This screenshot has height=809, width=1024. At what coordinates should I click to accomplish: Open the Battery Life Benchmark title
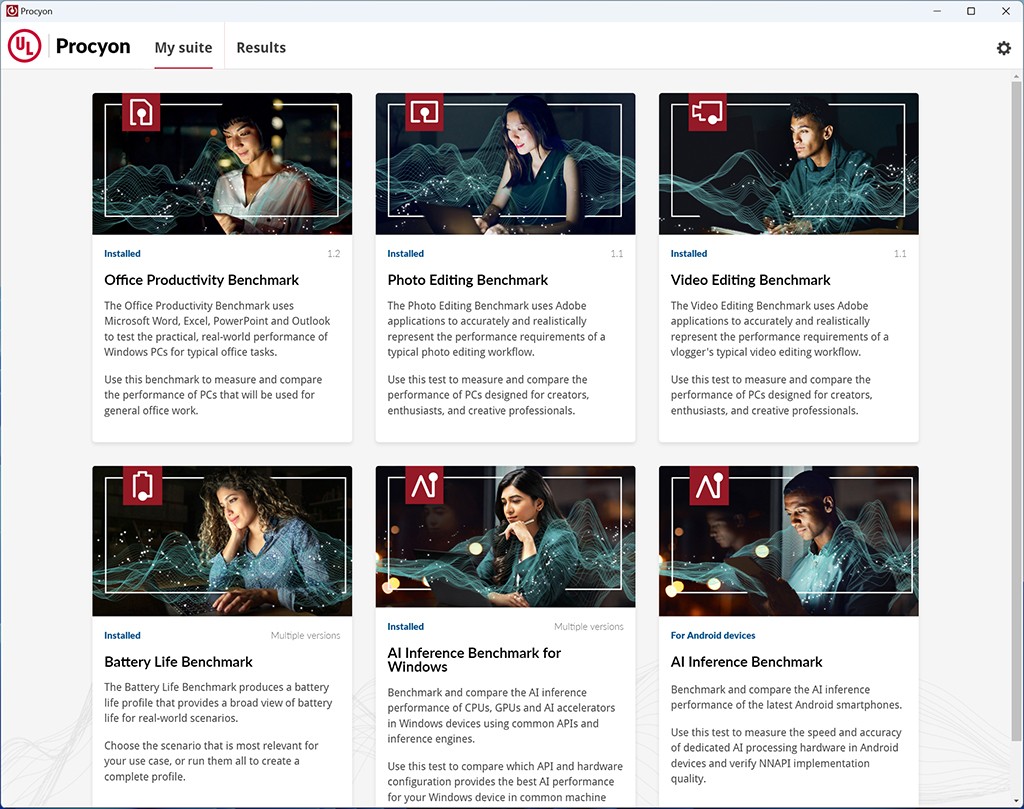178,662
